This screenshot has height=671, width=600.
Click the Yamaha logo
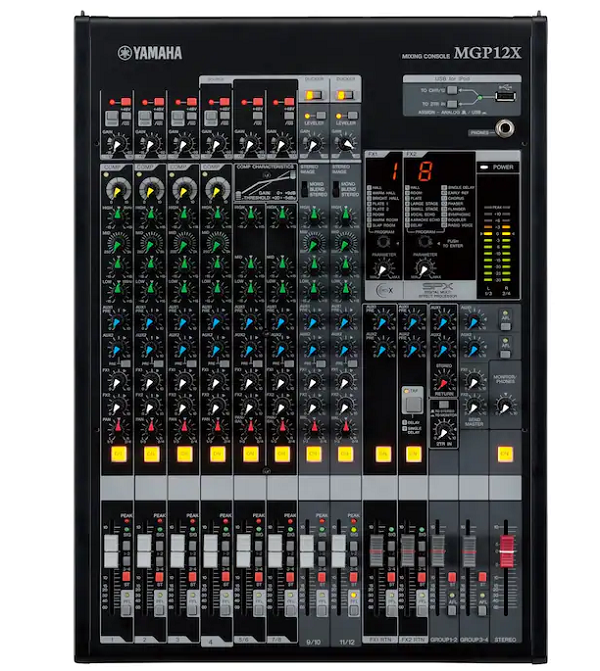point(150,53)
